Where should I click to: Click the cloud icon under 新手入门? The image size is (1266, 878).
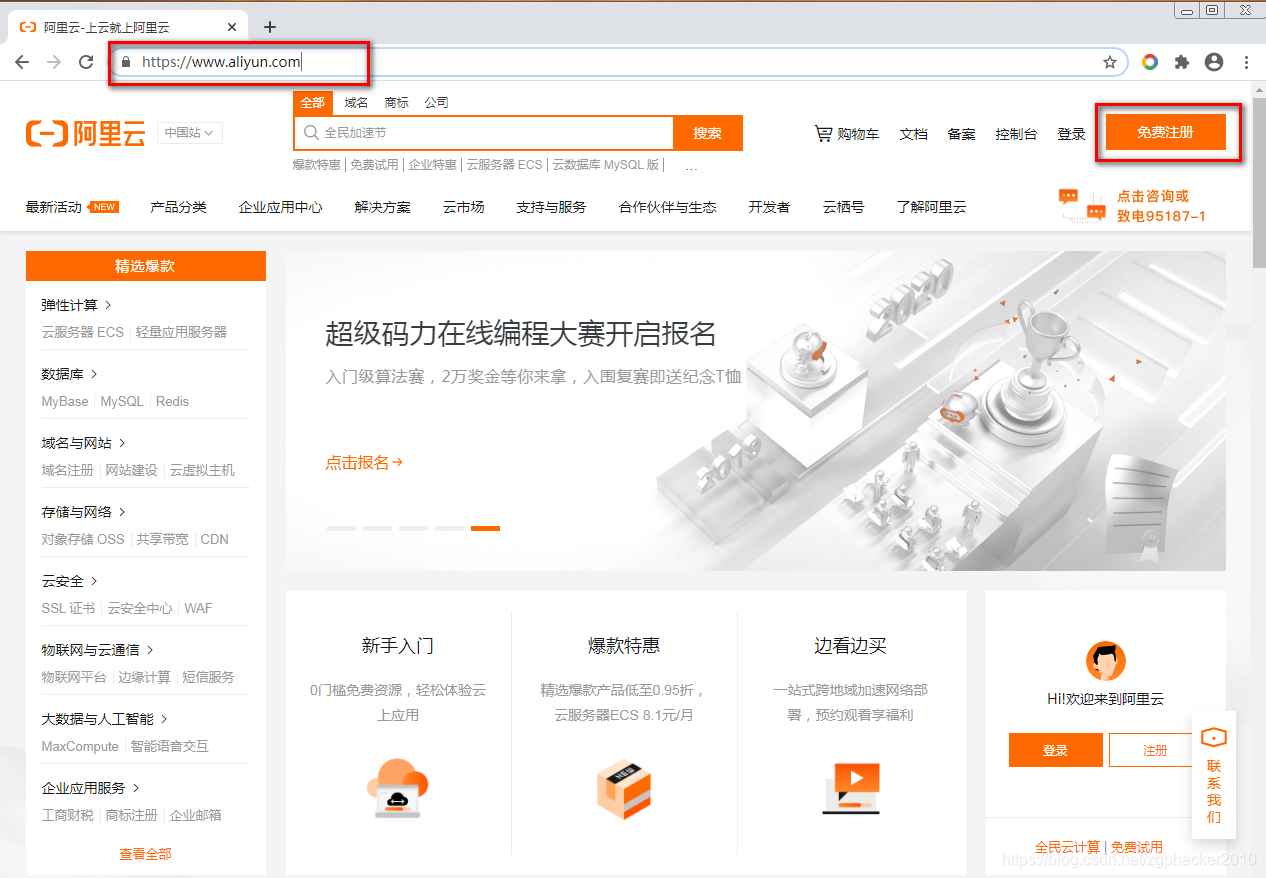click(397, 789)
